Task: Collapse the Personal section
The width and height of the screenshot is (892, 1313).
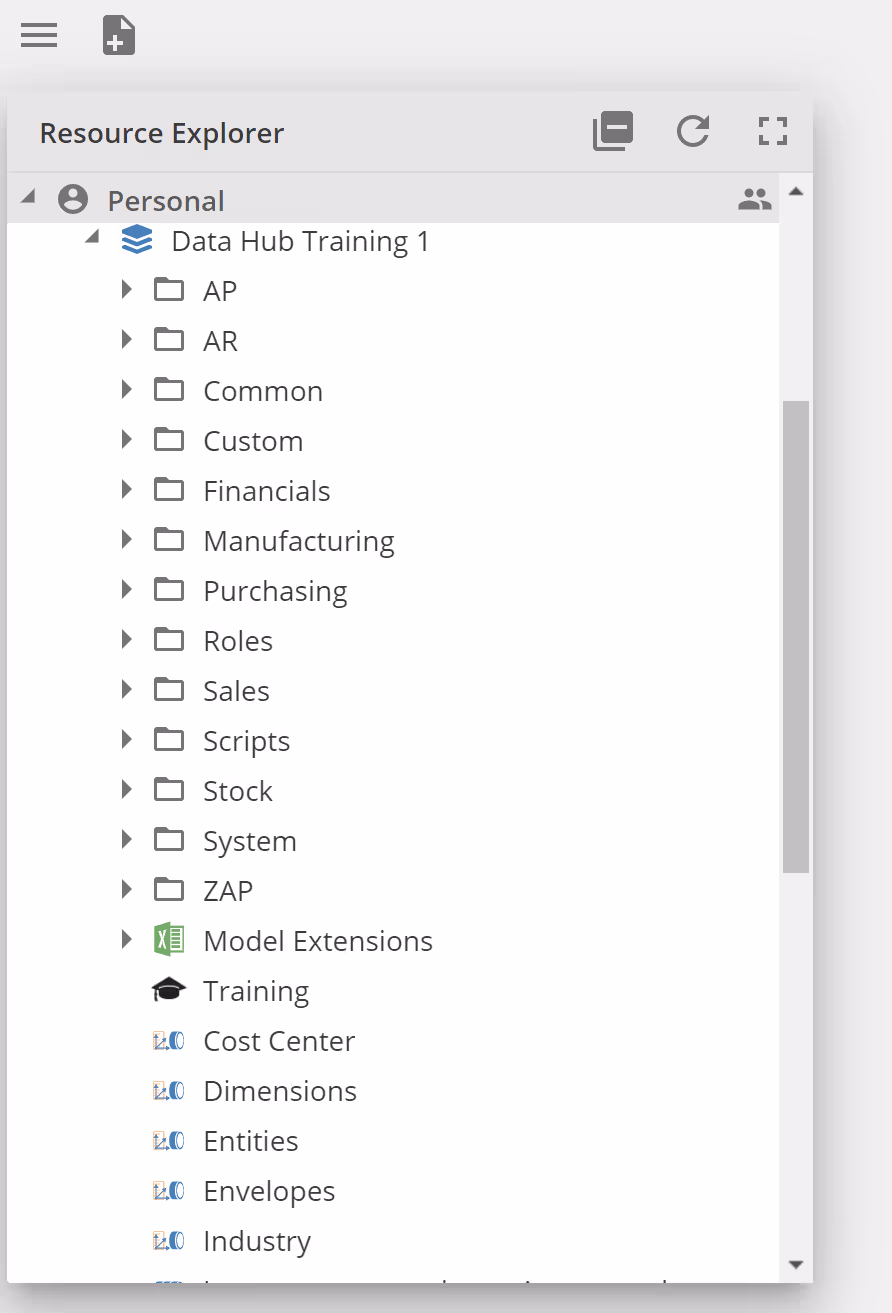Action: [28, 198]
